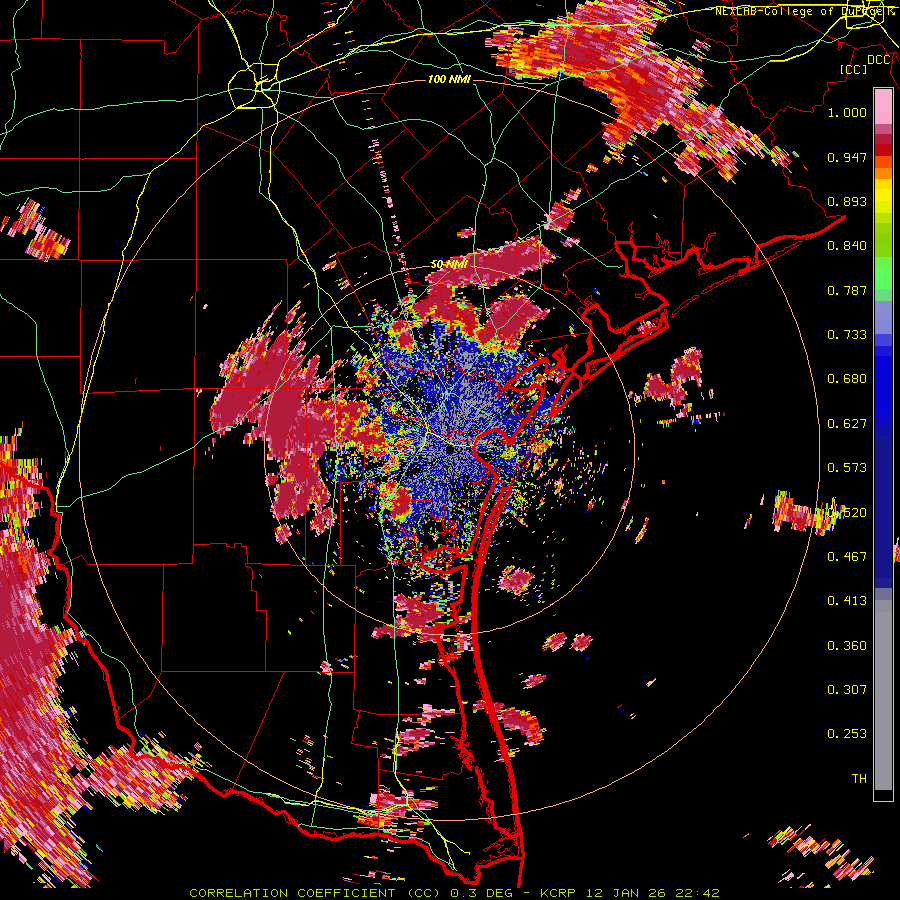Click the 0.787 legend value
This screenshot has width=900, height=900.
847,290
